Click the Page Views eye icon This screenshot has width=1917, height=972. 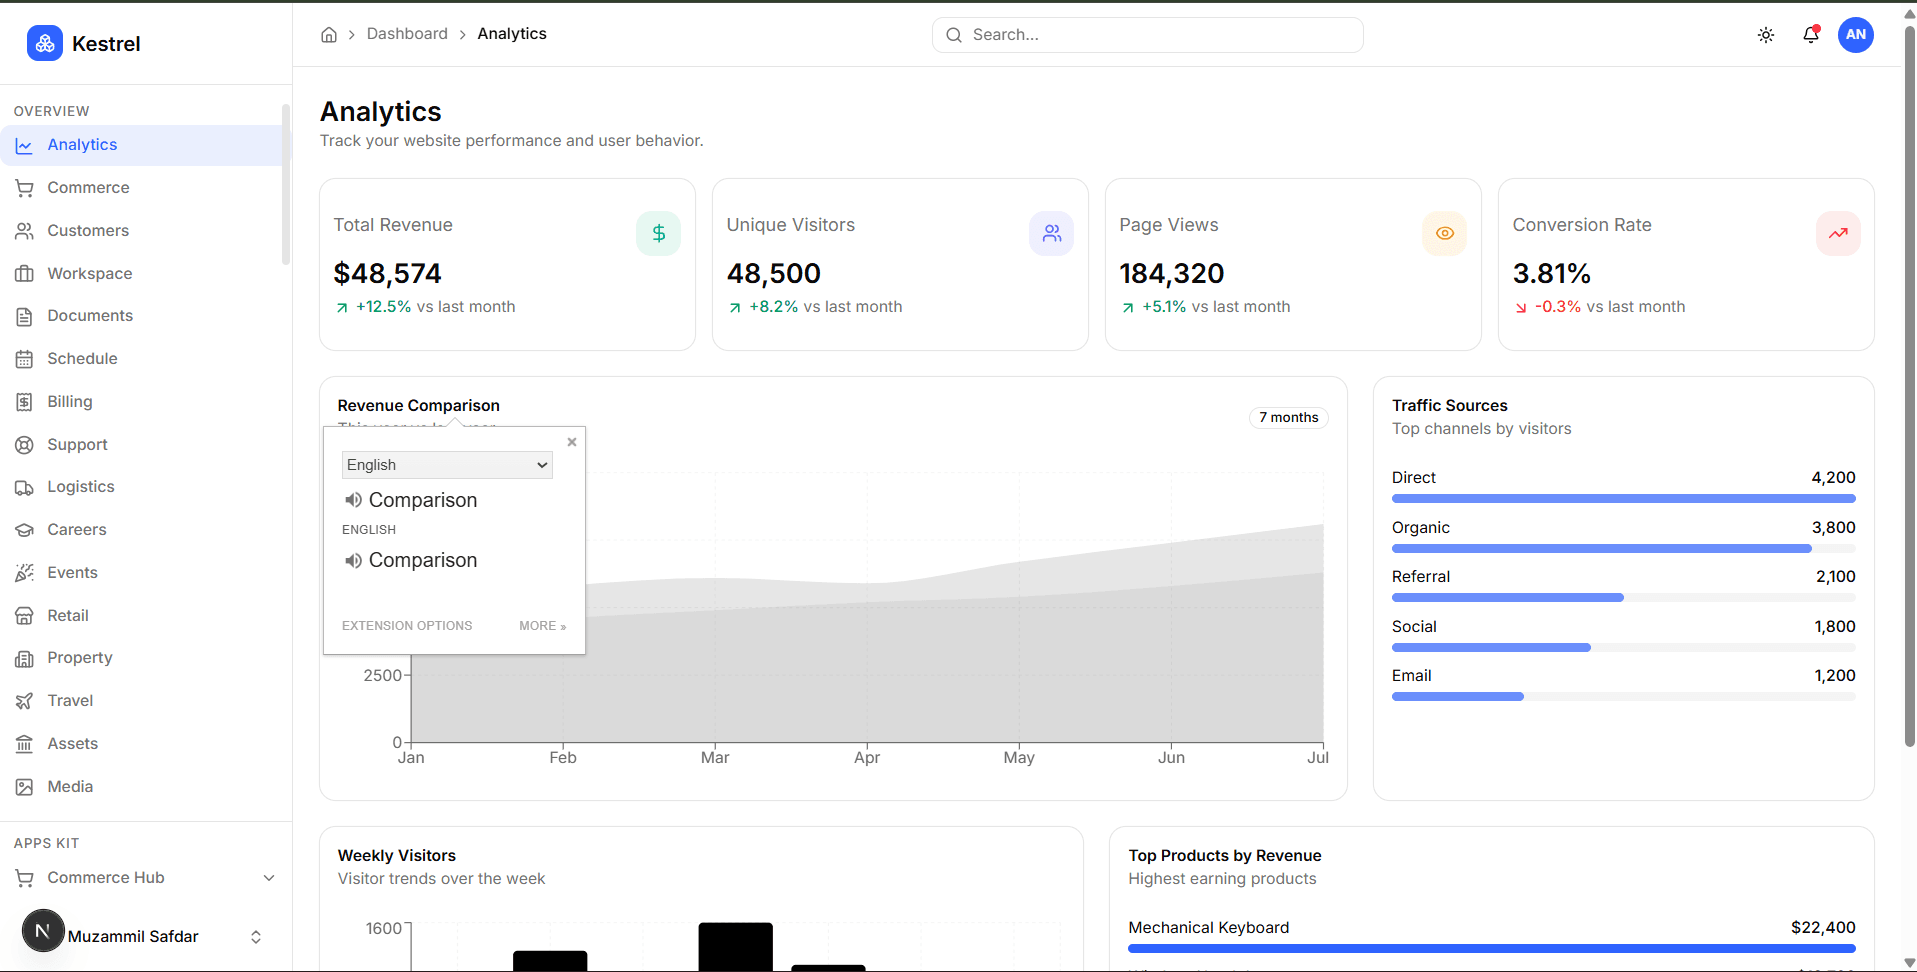[1444, 233]
